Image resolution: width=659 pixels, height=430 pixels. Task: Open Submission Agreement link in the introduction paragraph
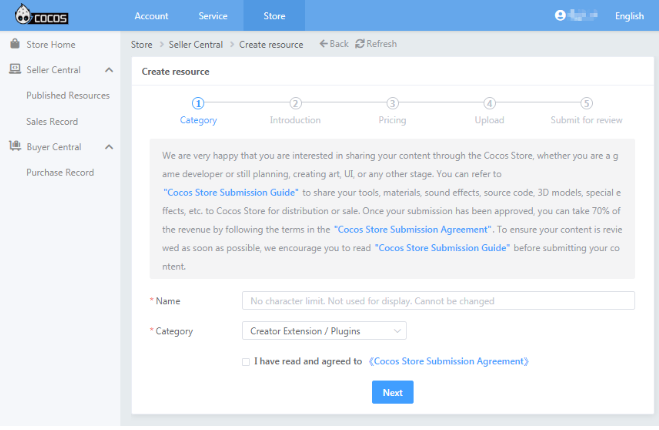pos(412,230)
